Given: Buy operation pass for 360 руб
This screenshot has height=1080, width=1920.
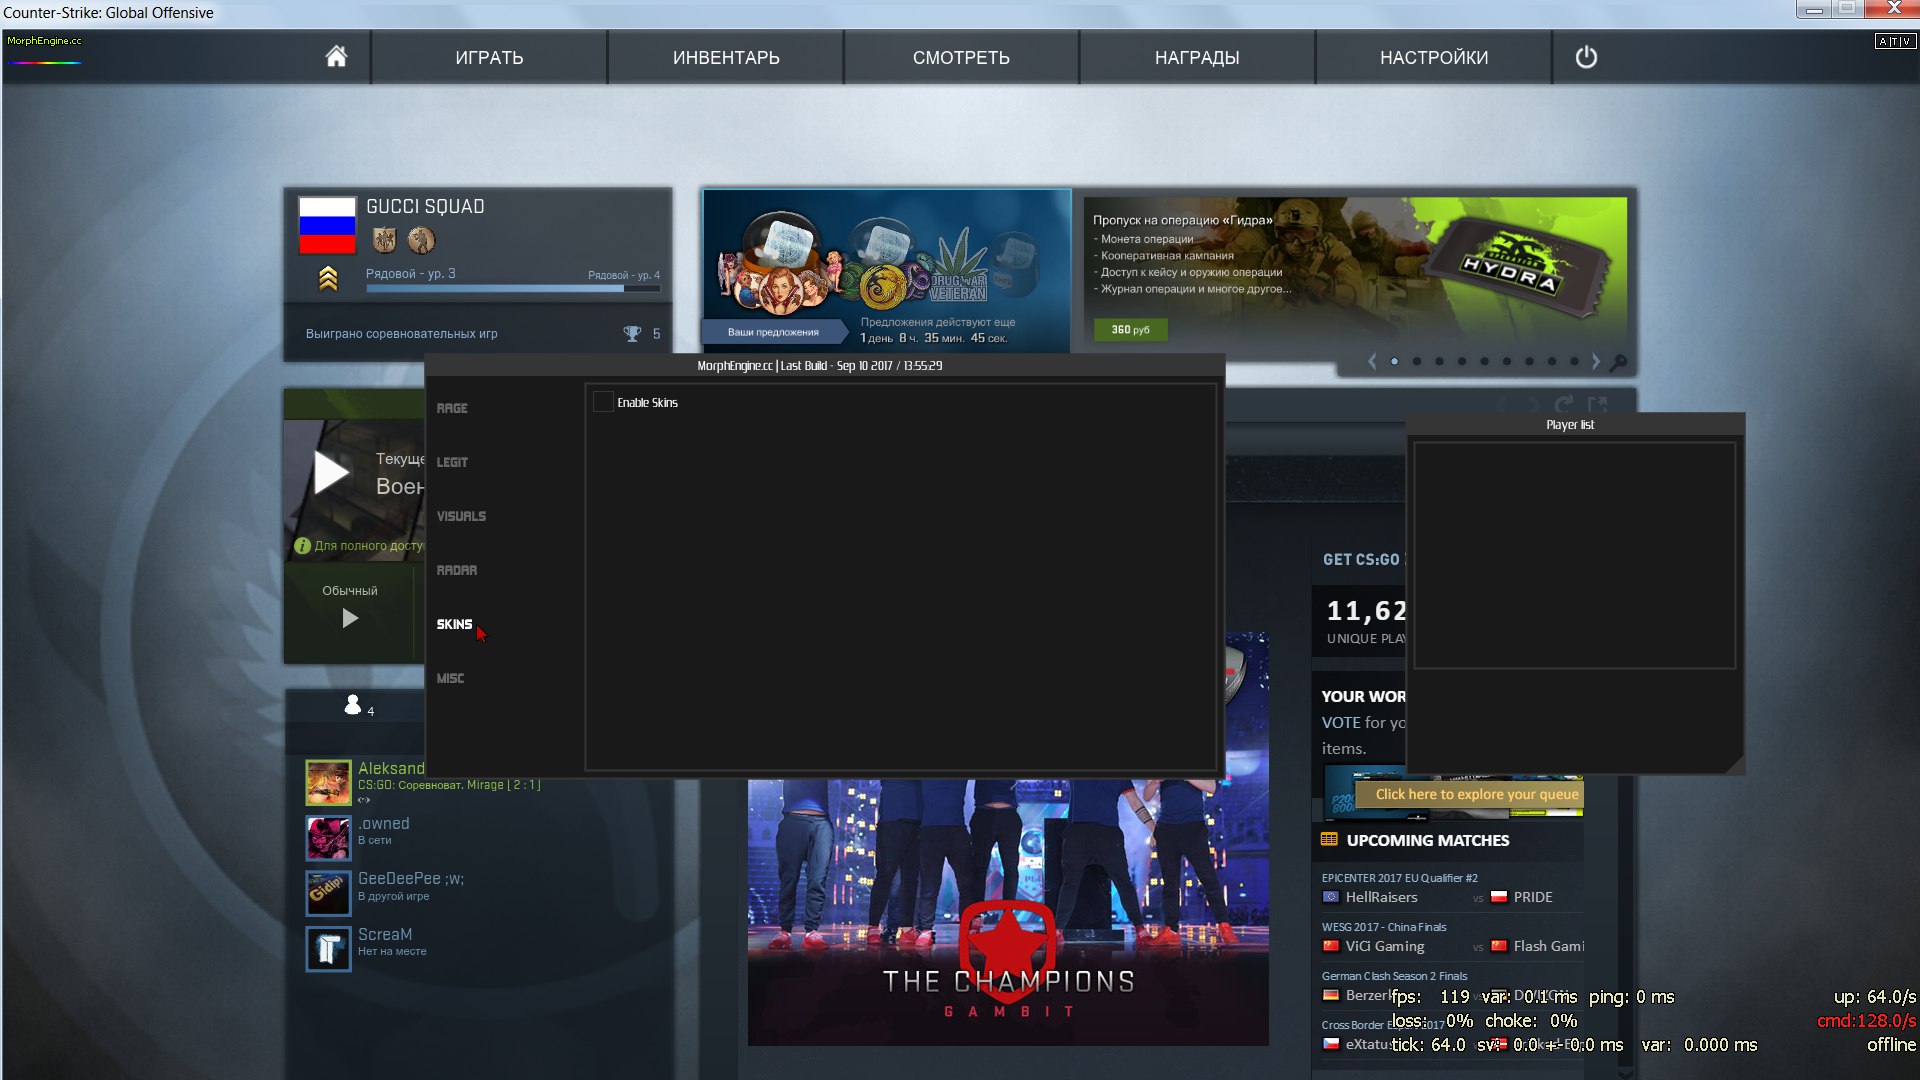Looking at the screenshot, I should click(1130, 329).
